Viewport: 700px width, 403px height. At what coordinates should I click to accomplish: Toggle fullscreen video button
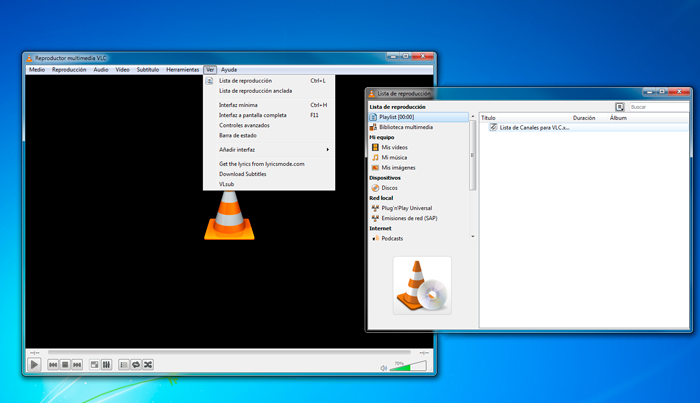(x=95, y=365)
